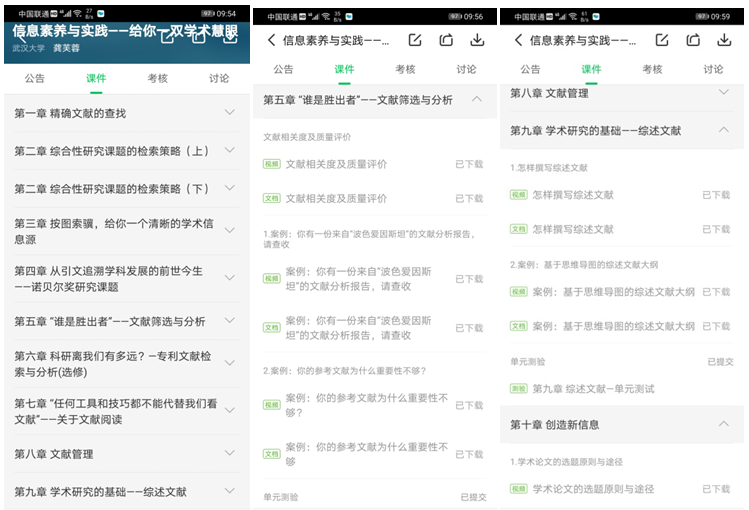Tap 已提交 status beside 单元测验 in right screen
This screenshot has height=510, width=749.
click(720, 362)
